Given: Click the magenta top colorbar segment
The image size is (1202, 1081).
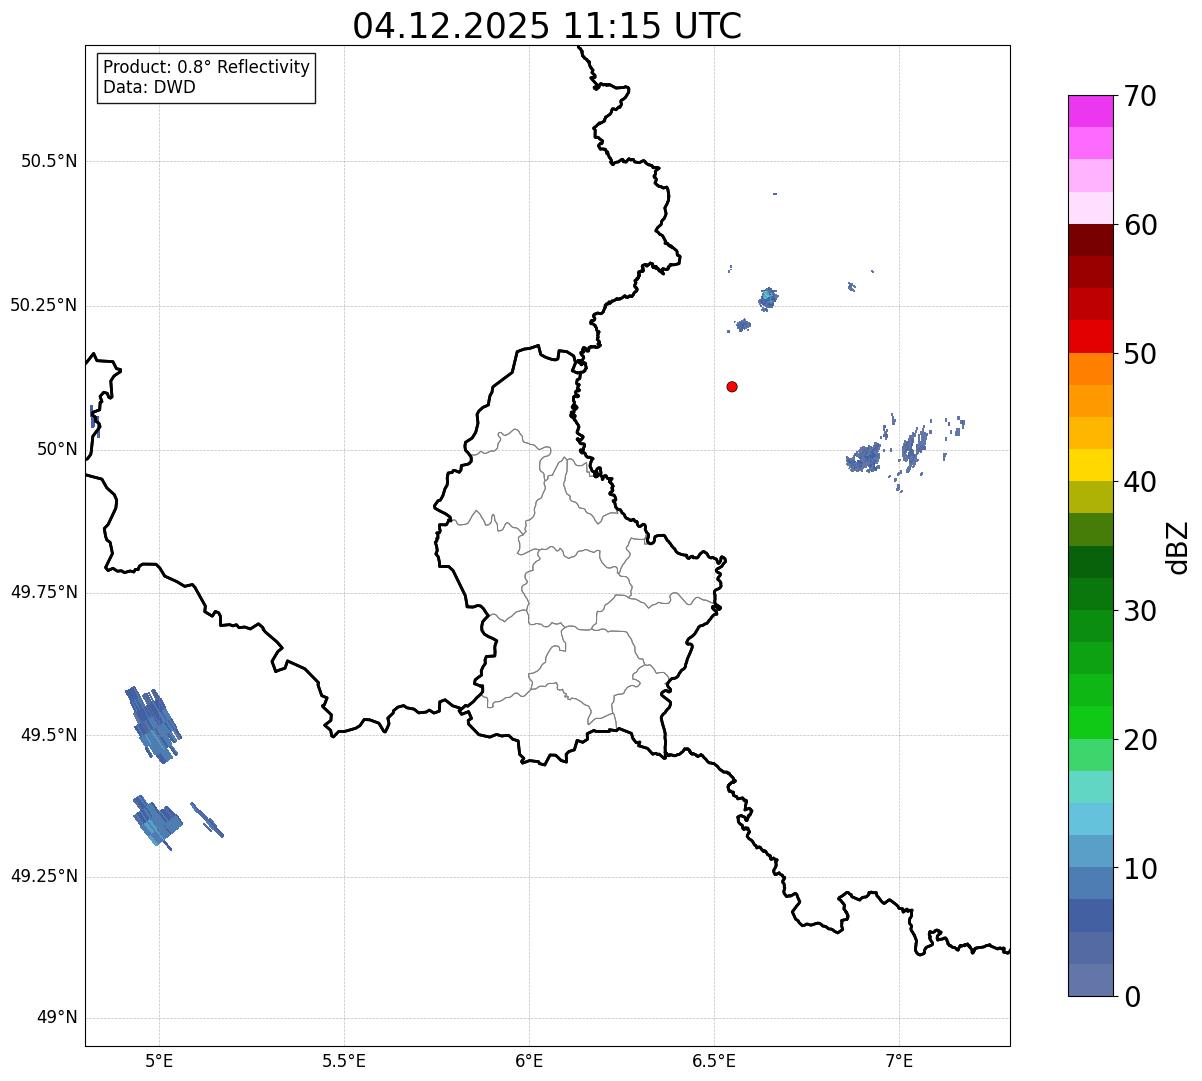Looking at the screenshot, I should point(1090,111).
